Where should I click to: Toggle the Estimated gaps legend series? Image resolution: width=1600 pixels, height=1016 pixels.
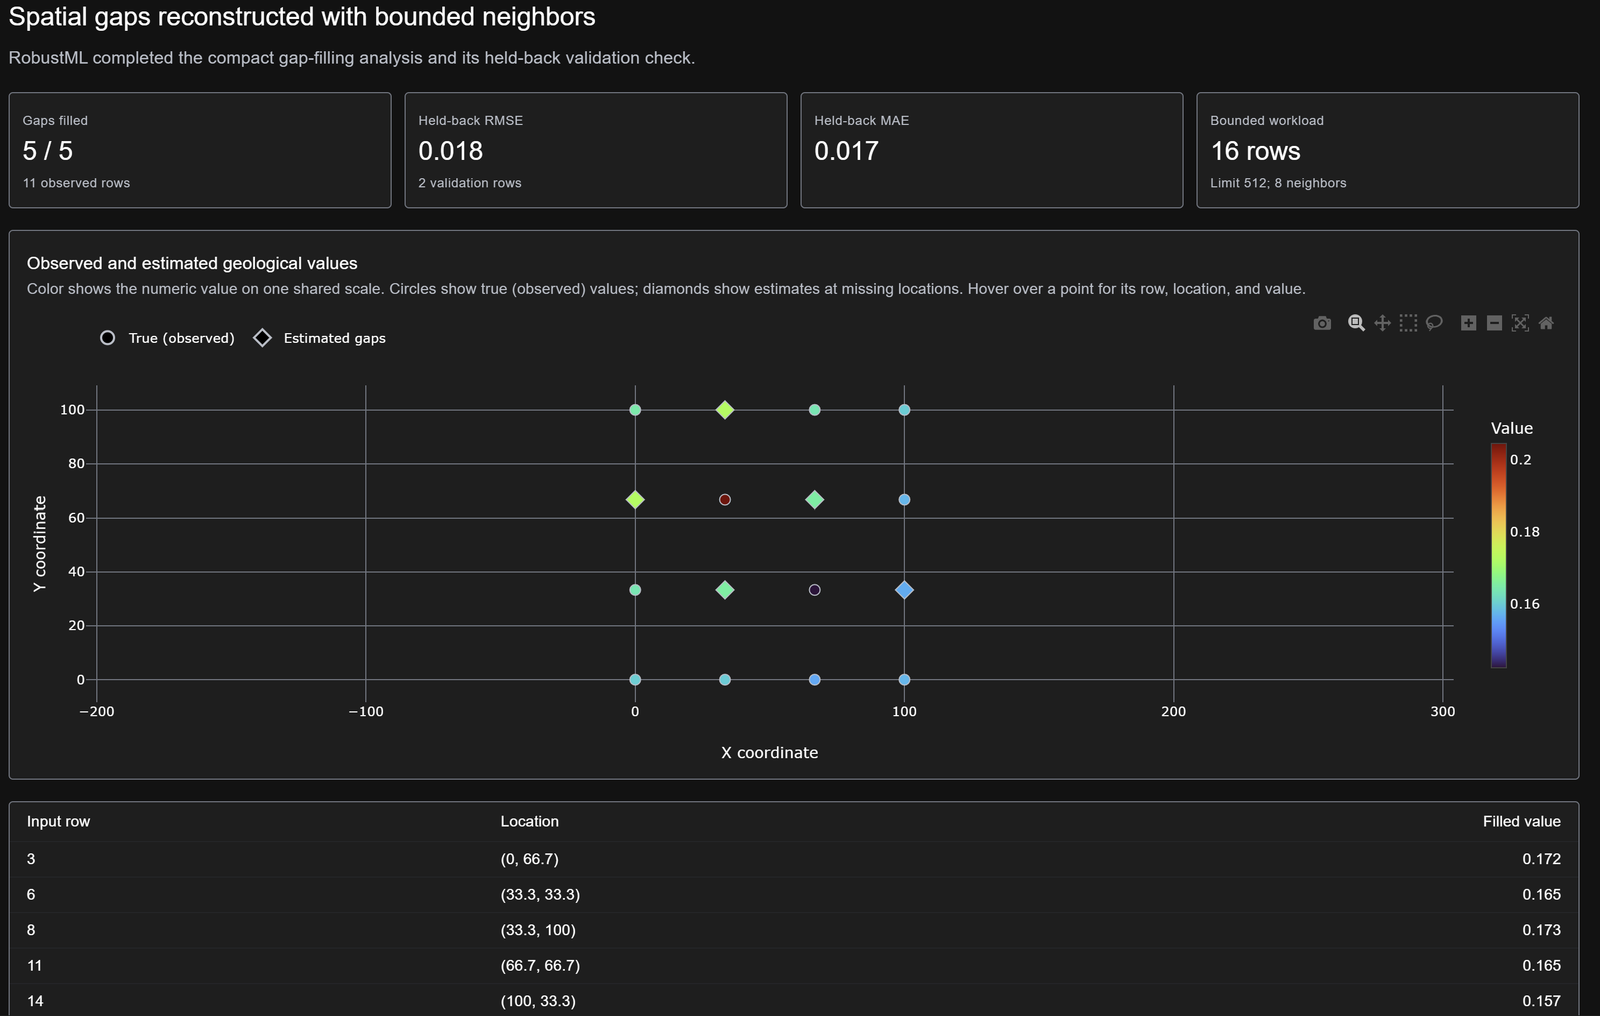coord(319,338)
